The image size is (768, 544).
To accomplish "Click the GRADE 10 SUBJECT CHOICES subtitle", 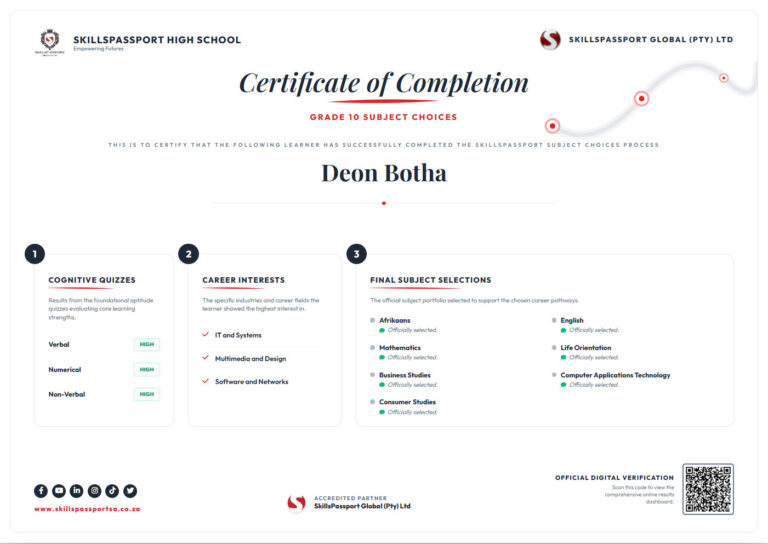I will (384, 117).
